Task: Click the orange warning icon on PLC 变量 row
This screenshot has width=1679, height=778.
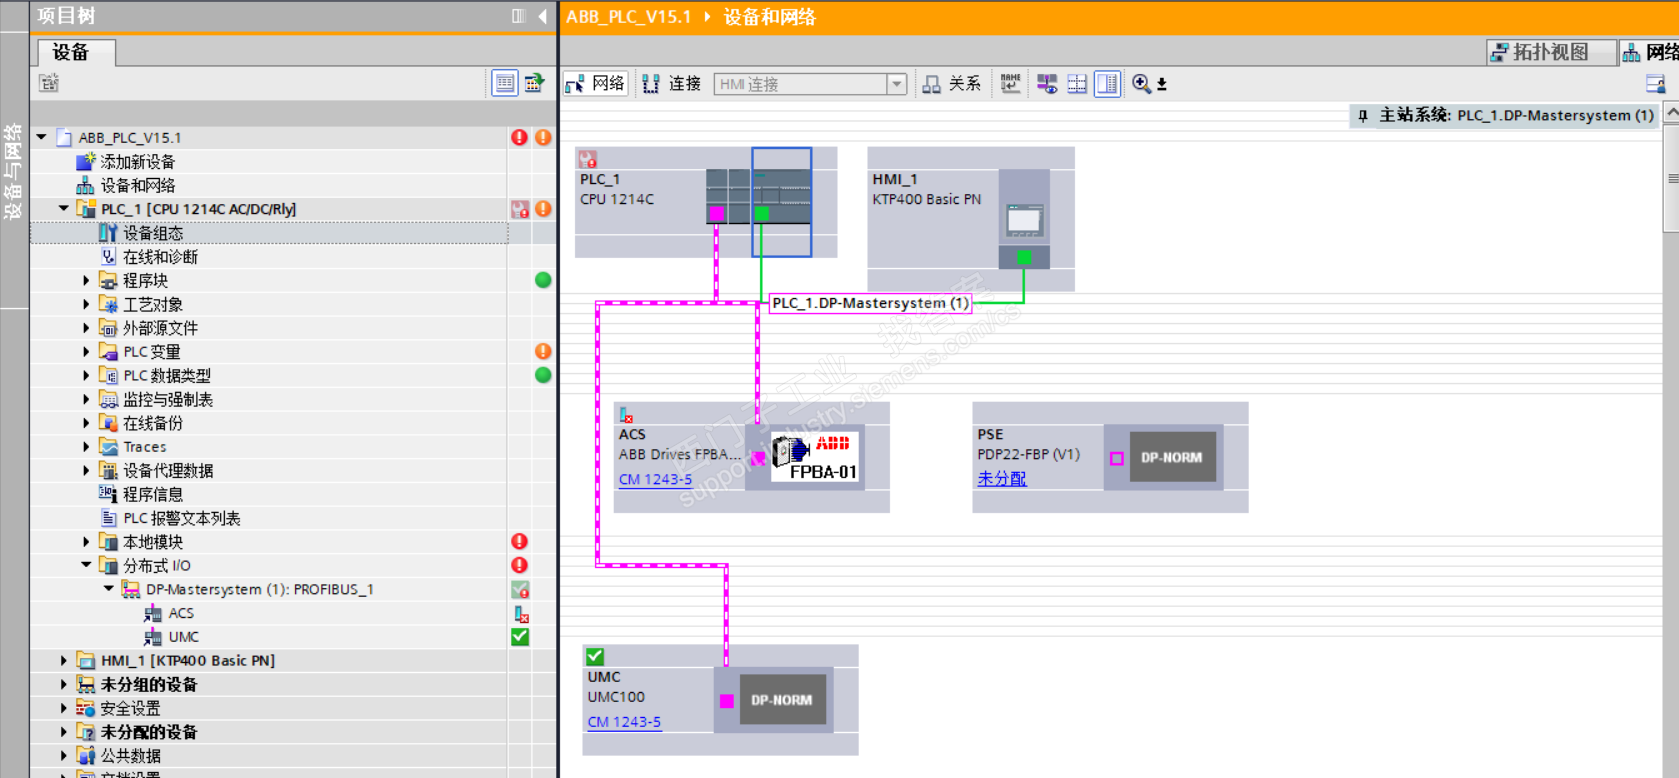Action: click(x=543, y=352)
